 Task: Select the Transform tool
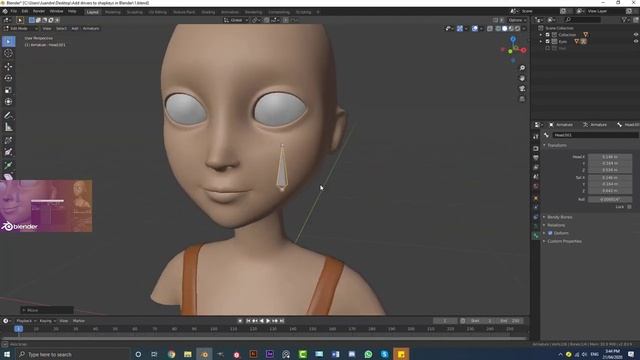[x=8, y=102]
